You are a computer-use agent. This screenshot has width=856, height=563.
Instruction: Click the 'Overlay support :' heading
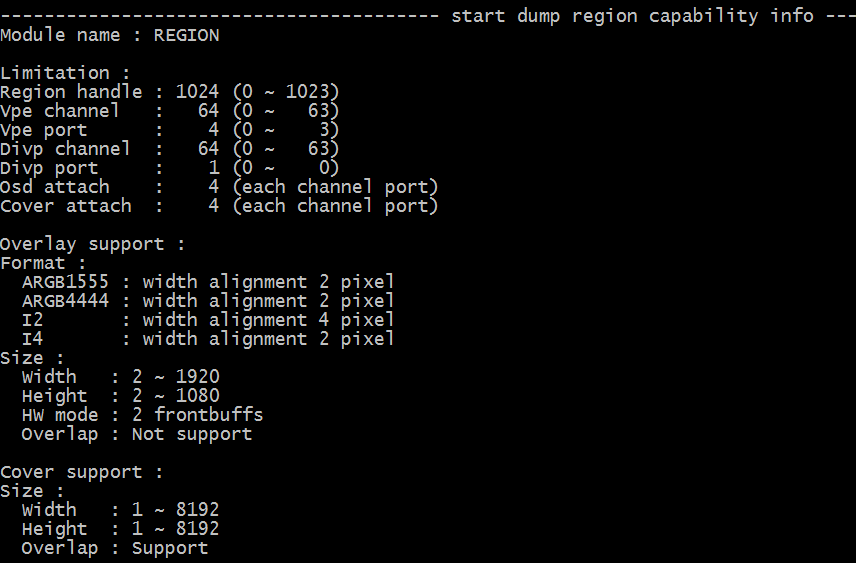coord(93,244)
